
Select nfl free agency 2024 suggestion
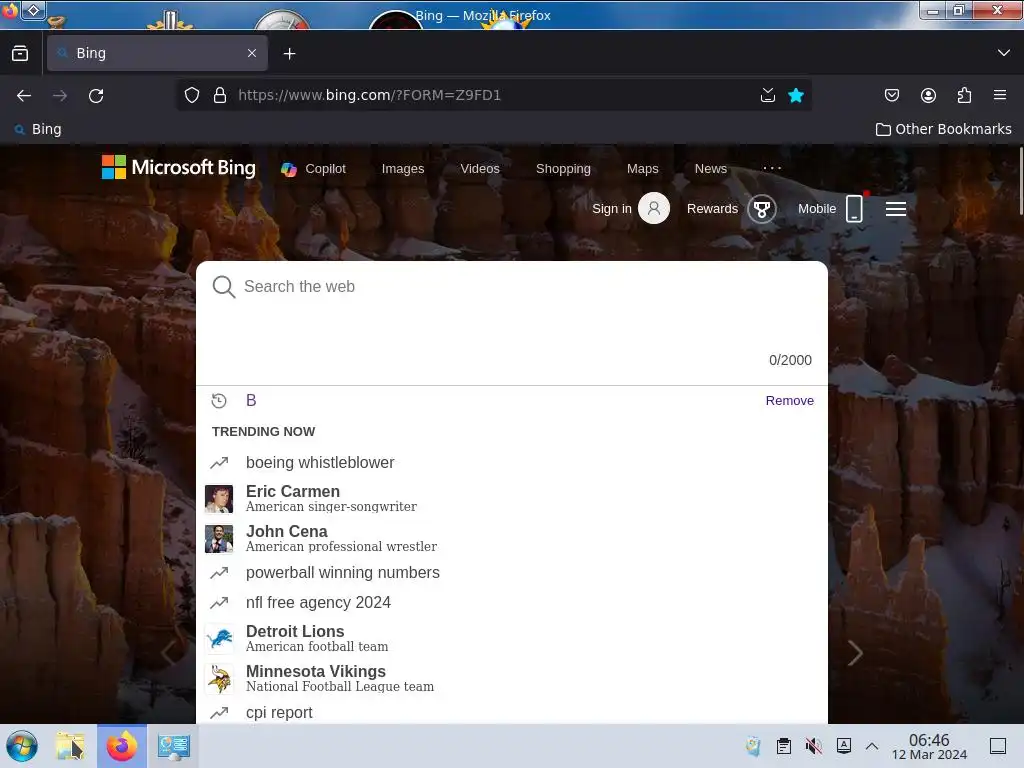[x=512, y=602]
